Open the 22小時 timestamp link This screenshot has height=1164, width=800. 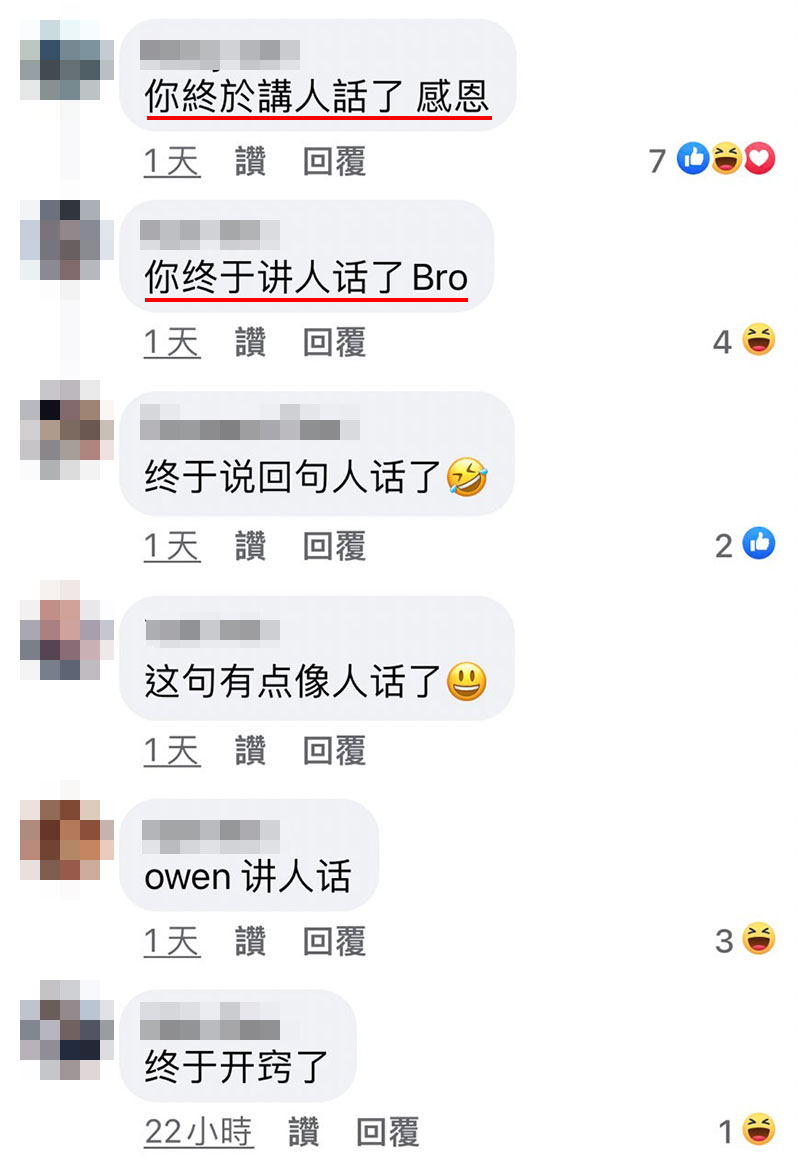199,1132
